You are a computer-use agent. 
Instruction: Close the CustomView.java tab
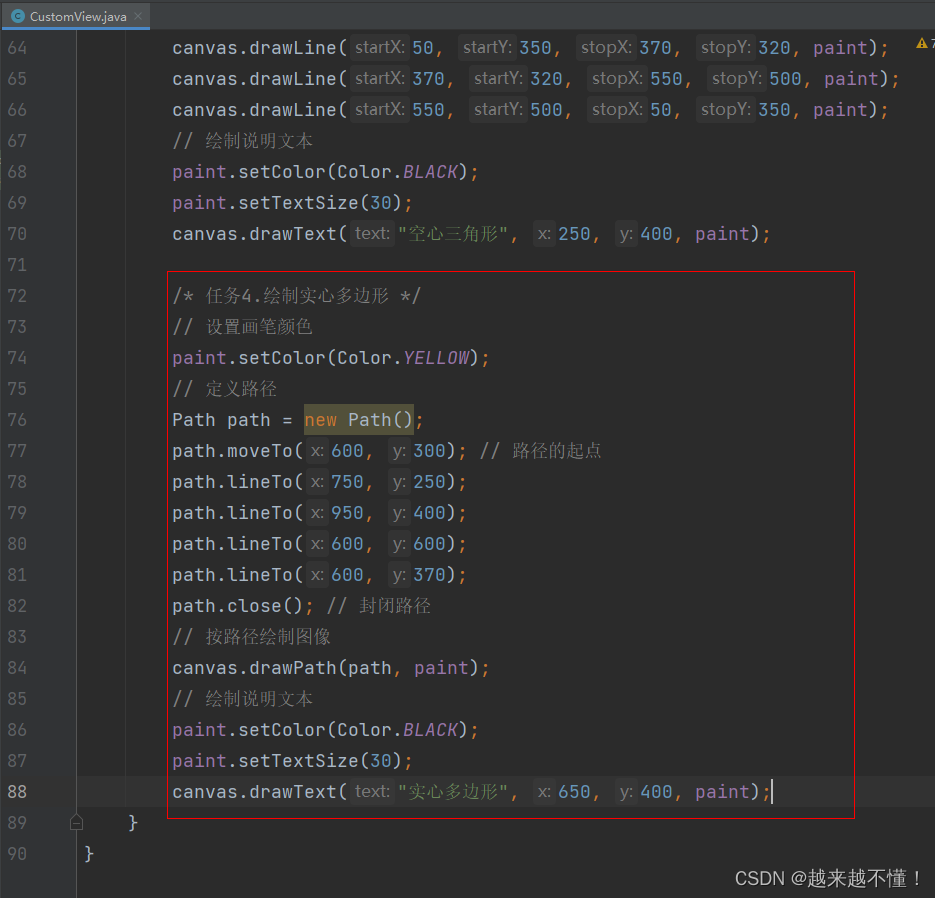tap(138, 16)
